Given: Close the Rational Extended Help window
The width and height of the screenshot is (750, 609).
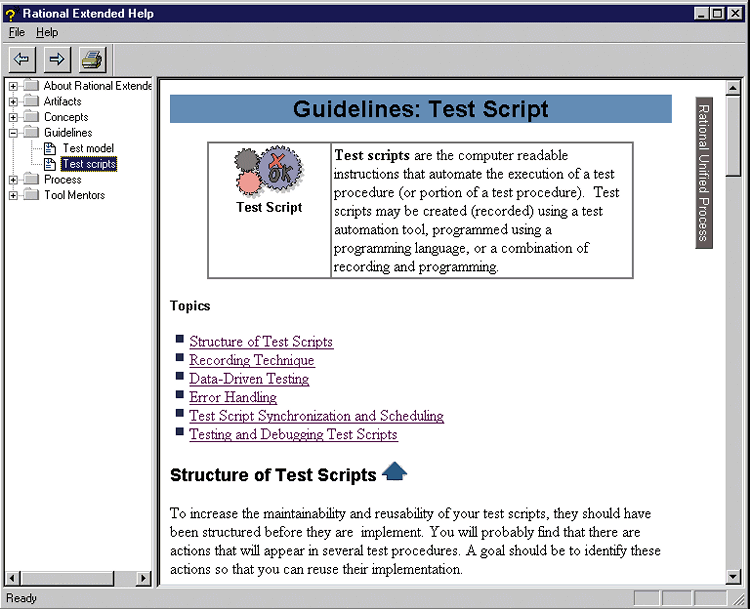Looking at the screenshot, I should tap(735, 13).
